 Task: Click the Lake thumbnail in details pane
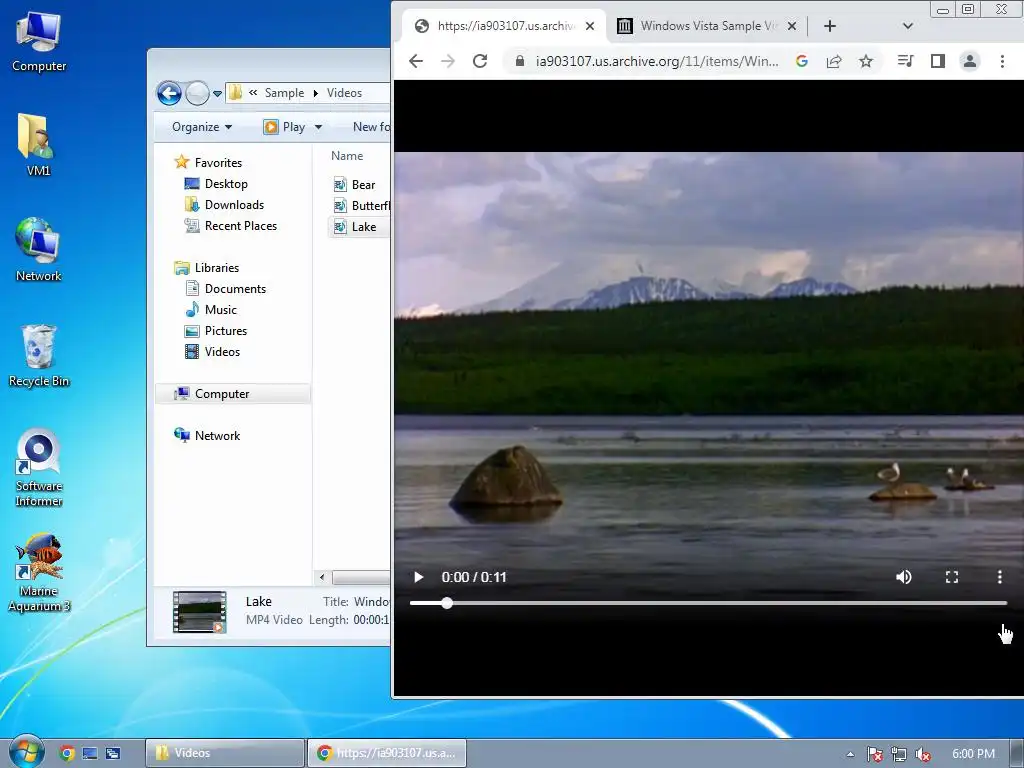point(200,612)
